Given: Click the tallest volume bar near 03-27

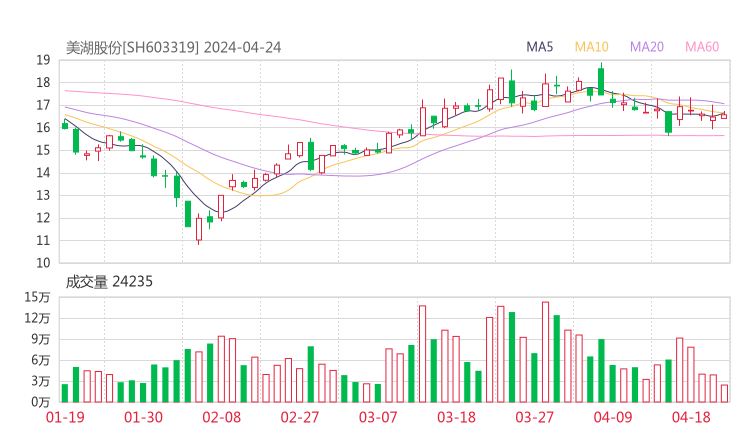Looking at the screenshot, I should (x=546, y=352).
